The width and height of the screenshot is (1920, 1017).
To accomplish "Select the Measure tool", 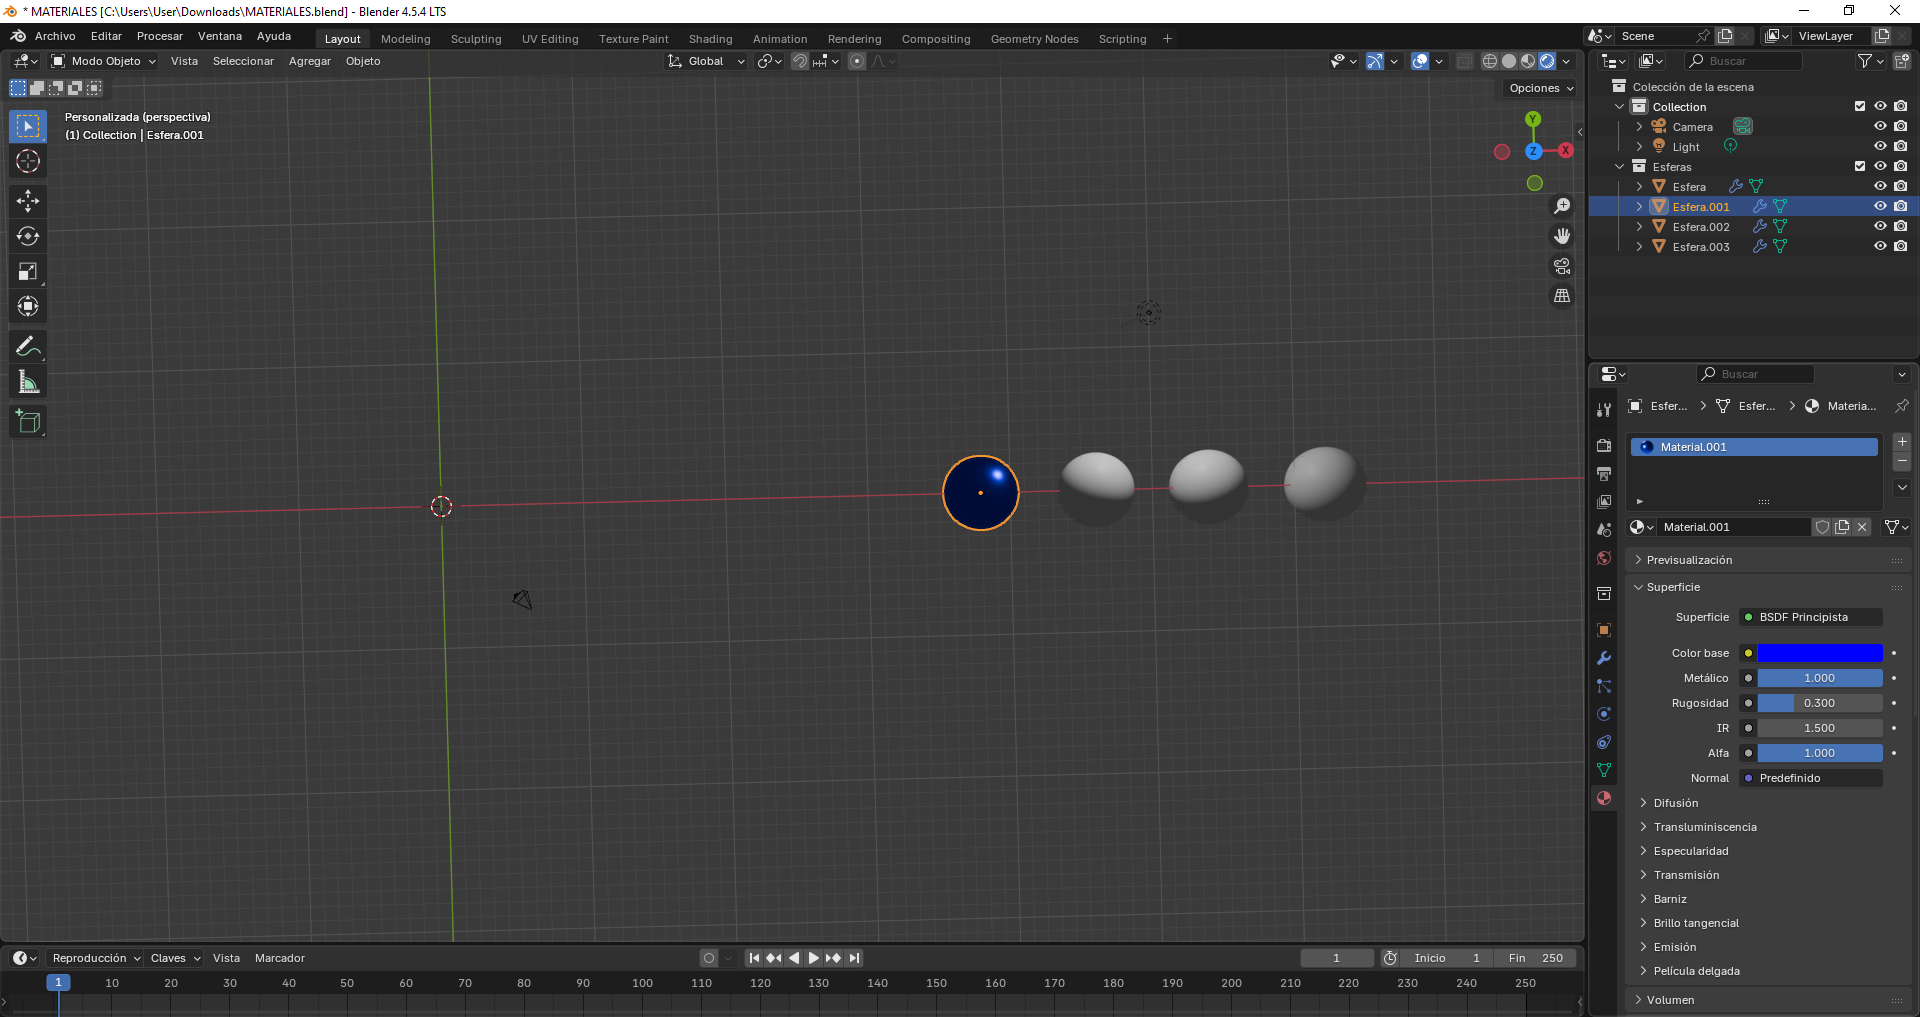I will [28, 382].
